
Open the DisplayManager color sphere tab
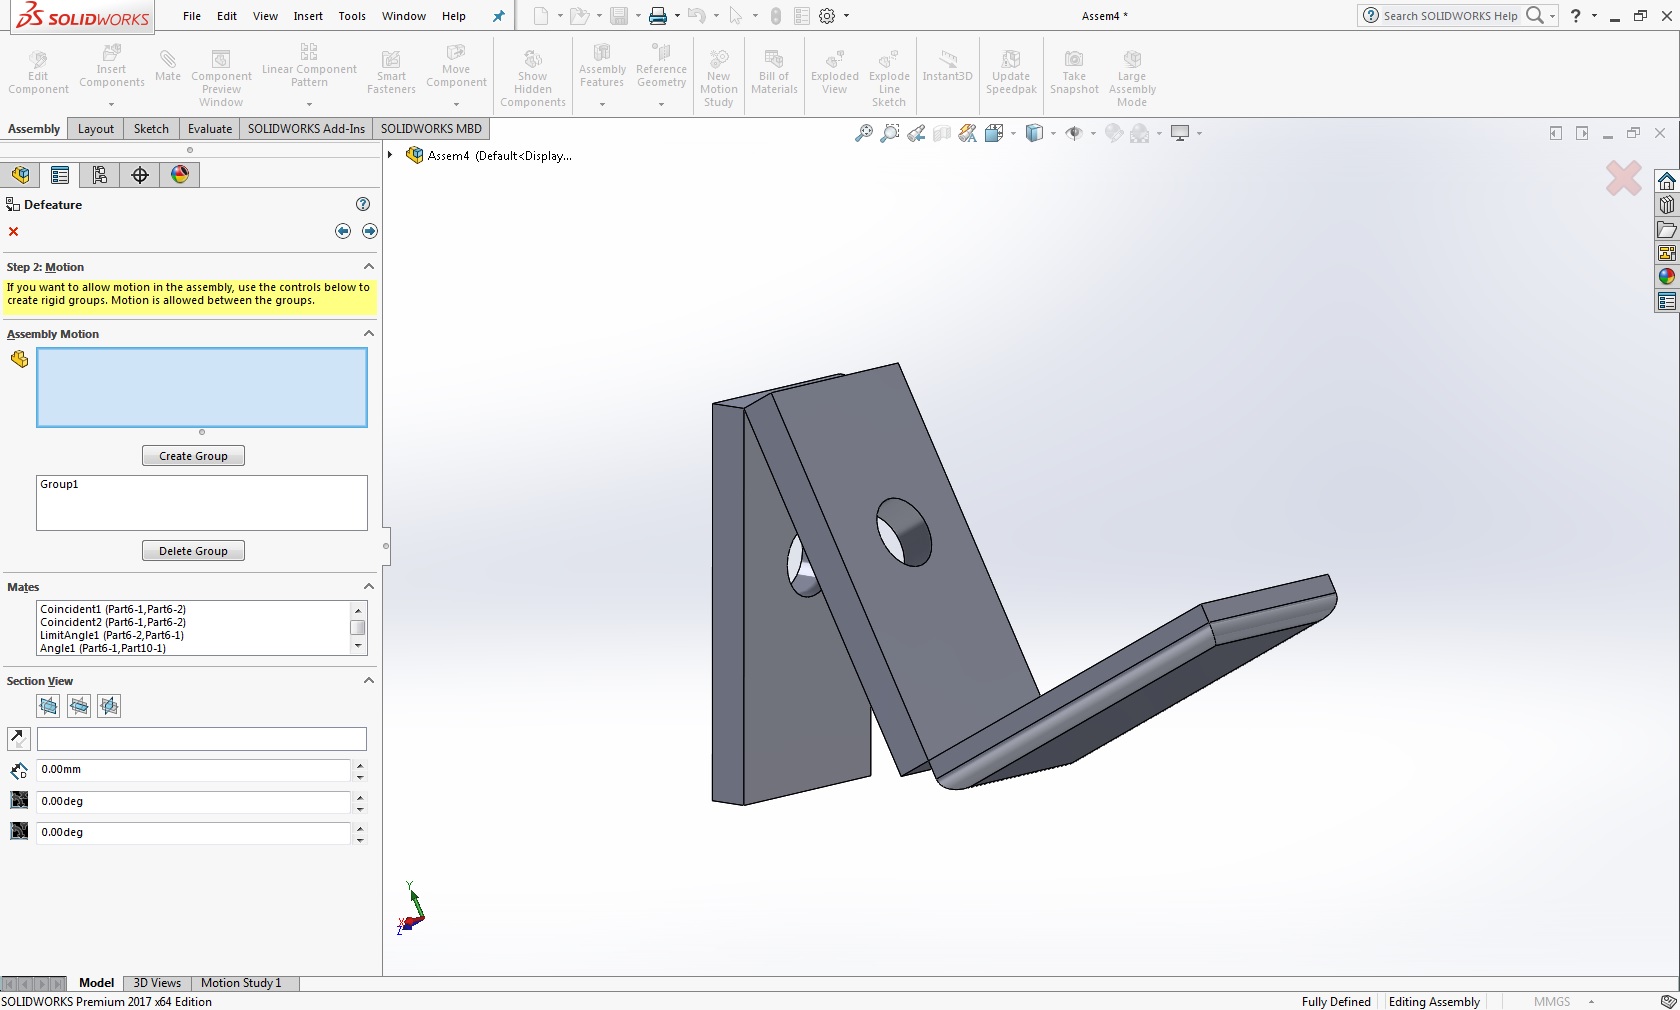[180, 175]
